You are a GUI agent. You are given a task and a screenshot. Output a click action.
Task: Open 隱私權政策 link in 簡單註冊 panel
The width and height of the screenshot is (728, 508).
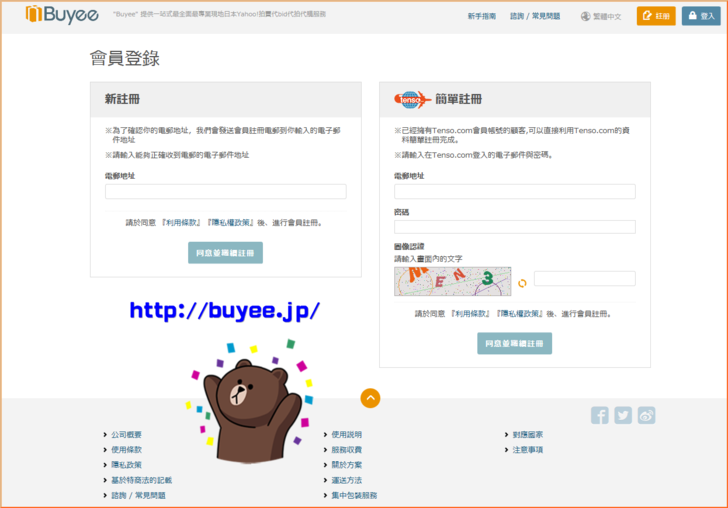(x=520, y=314)
